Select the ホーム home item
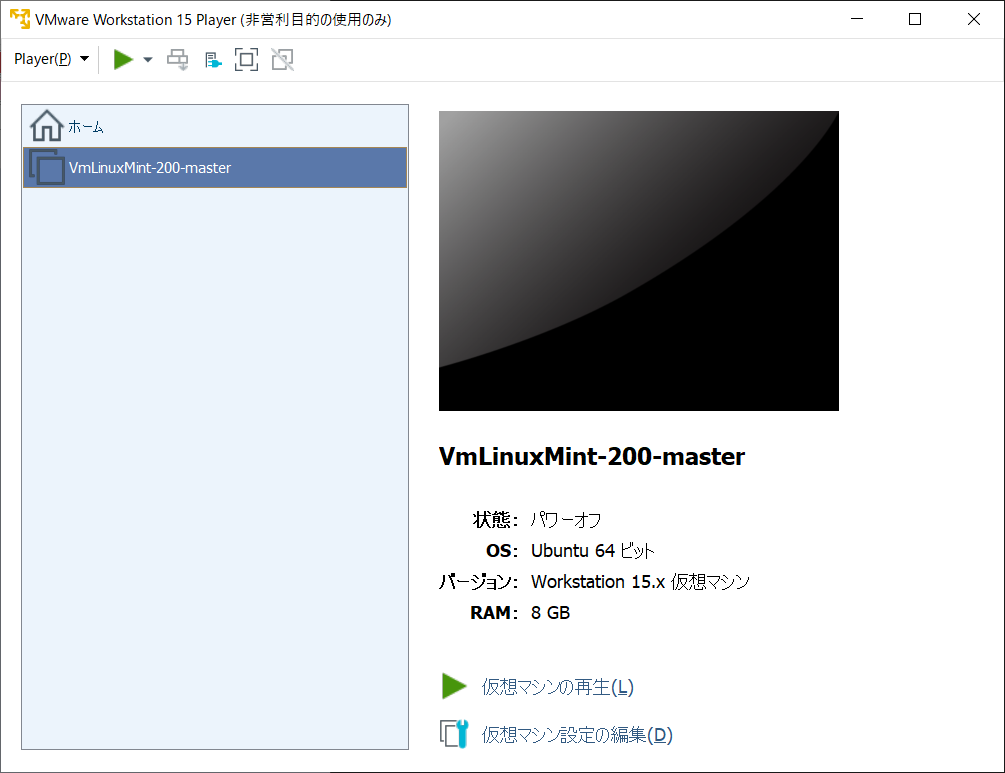The width and height of the screenshot is (1005, 773). click(x=215, y=126)
